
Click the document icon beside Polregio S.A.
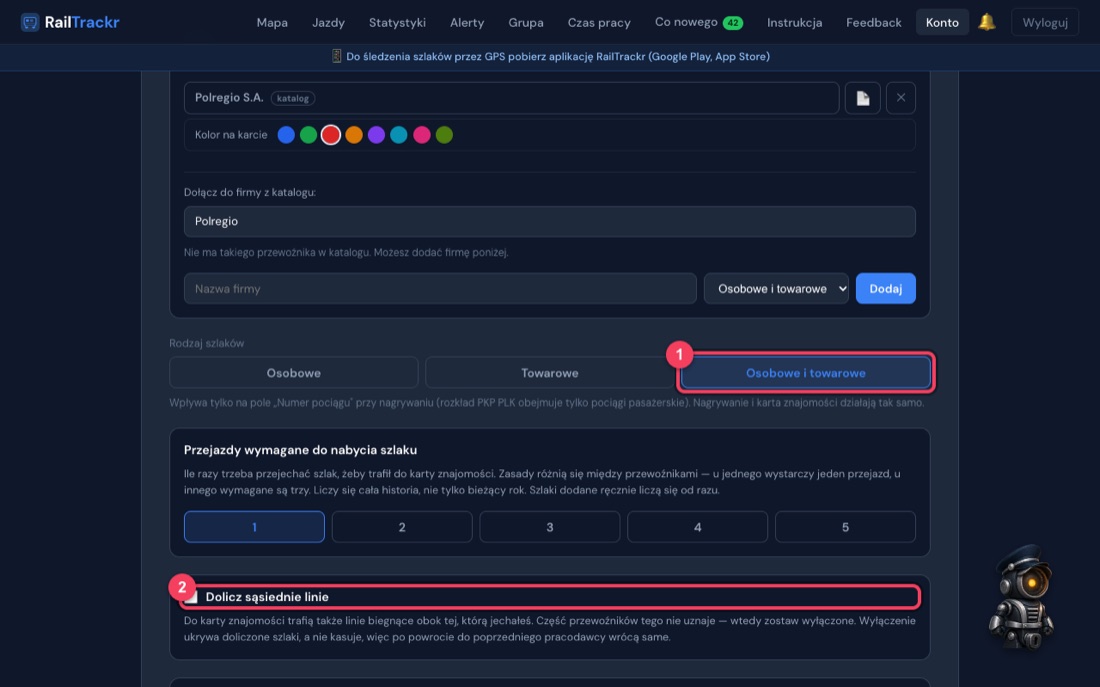tap(862, 98)
